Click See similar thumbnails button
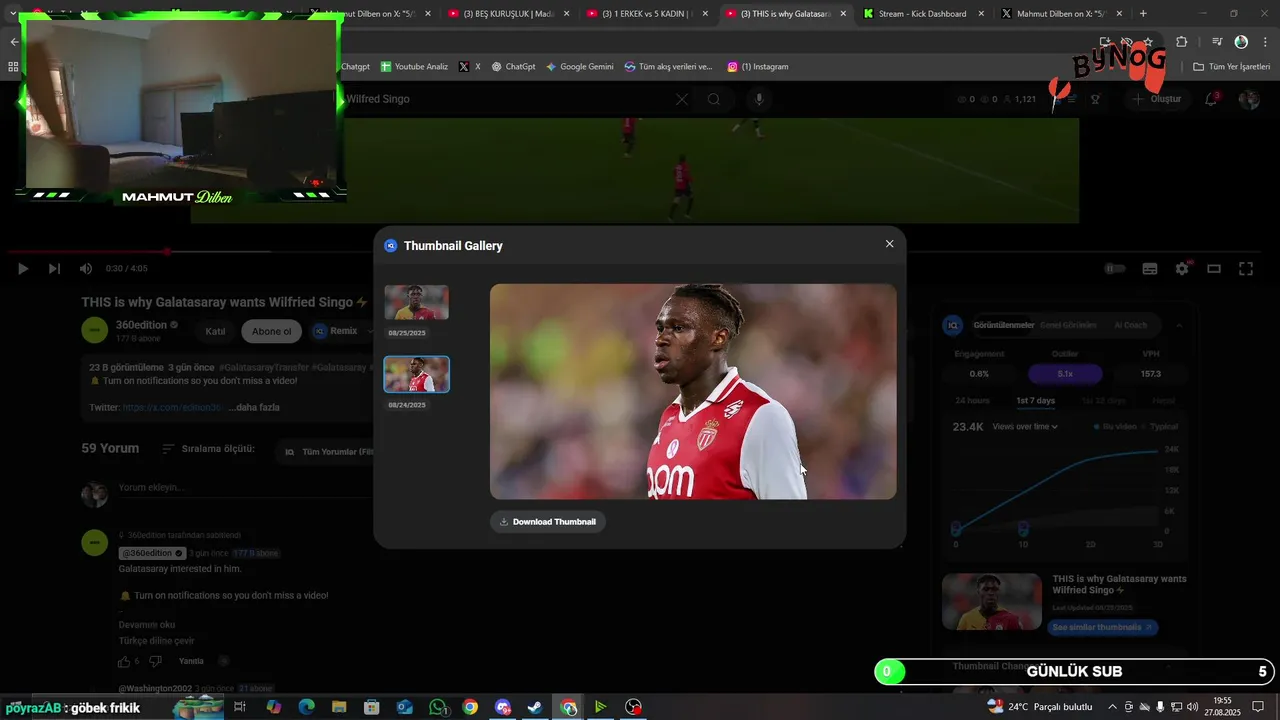This screenshot has height=720, width=1280. click(1104, 628)
